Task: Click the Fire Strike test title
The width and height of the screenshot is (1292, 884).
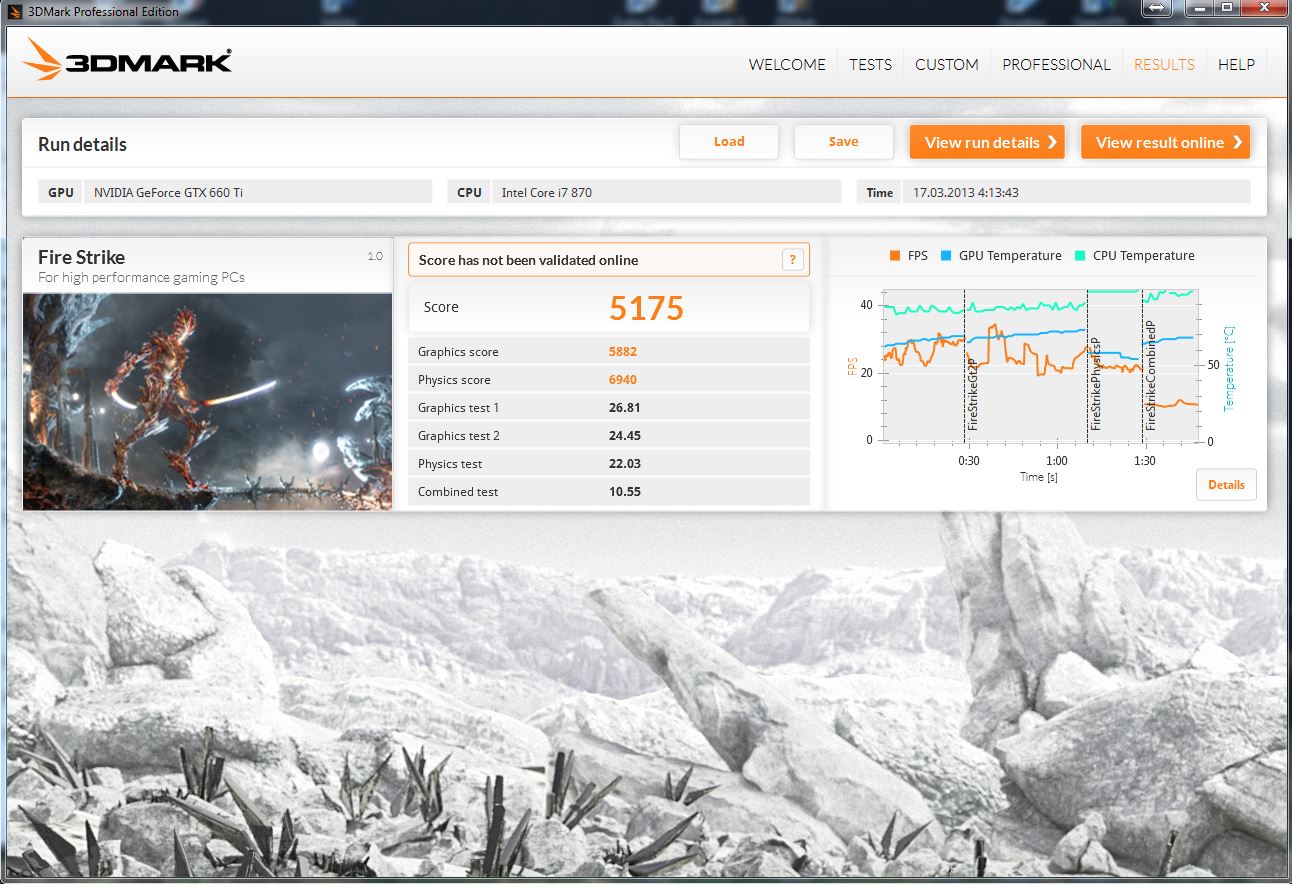Action: (81, 257)
